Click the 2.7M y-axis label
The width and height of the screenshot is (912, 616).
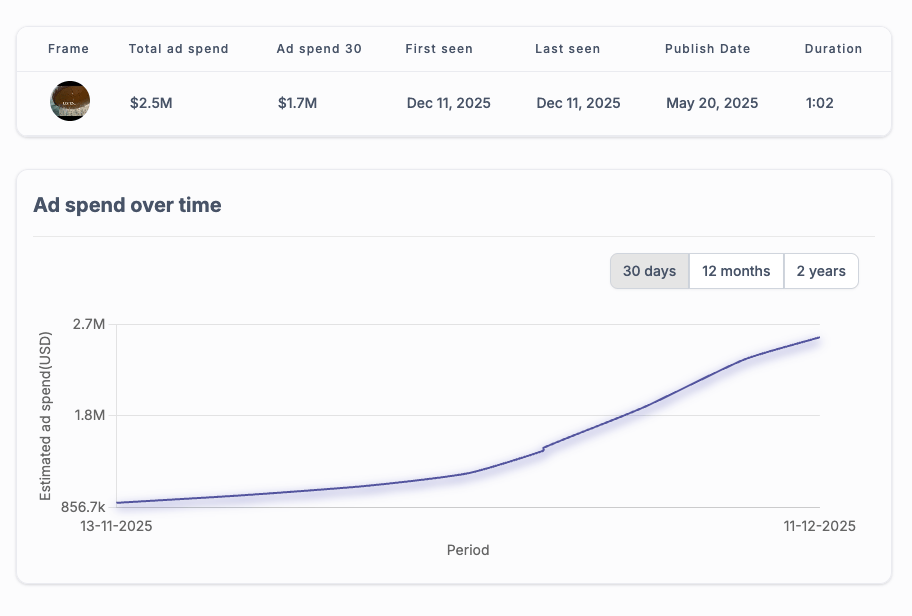click(x=89, y=324)
